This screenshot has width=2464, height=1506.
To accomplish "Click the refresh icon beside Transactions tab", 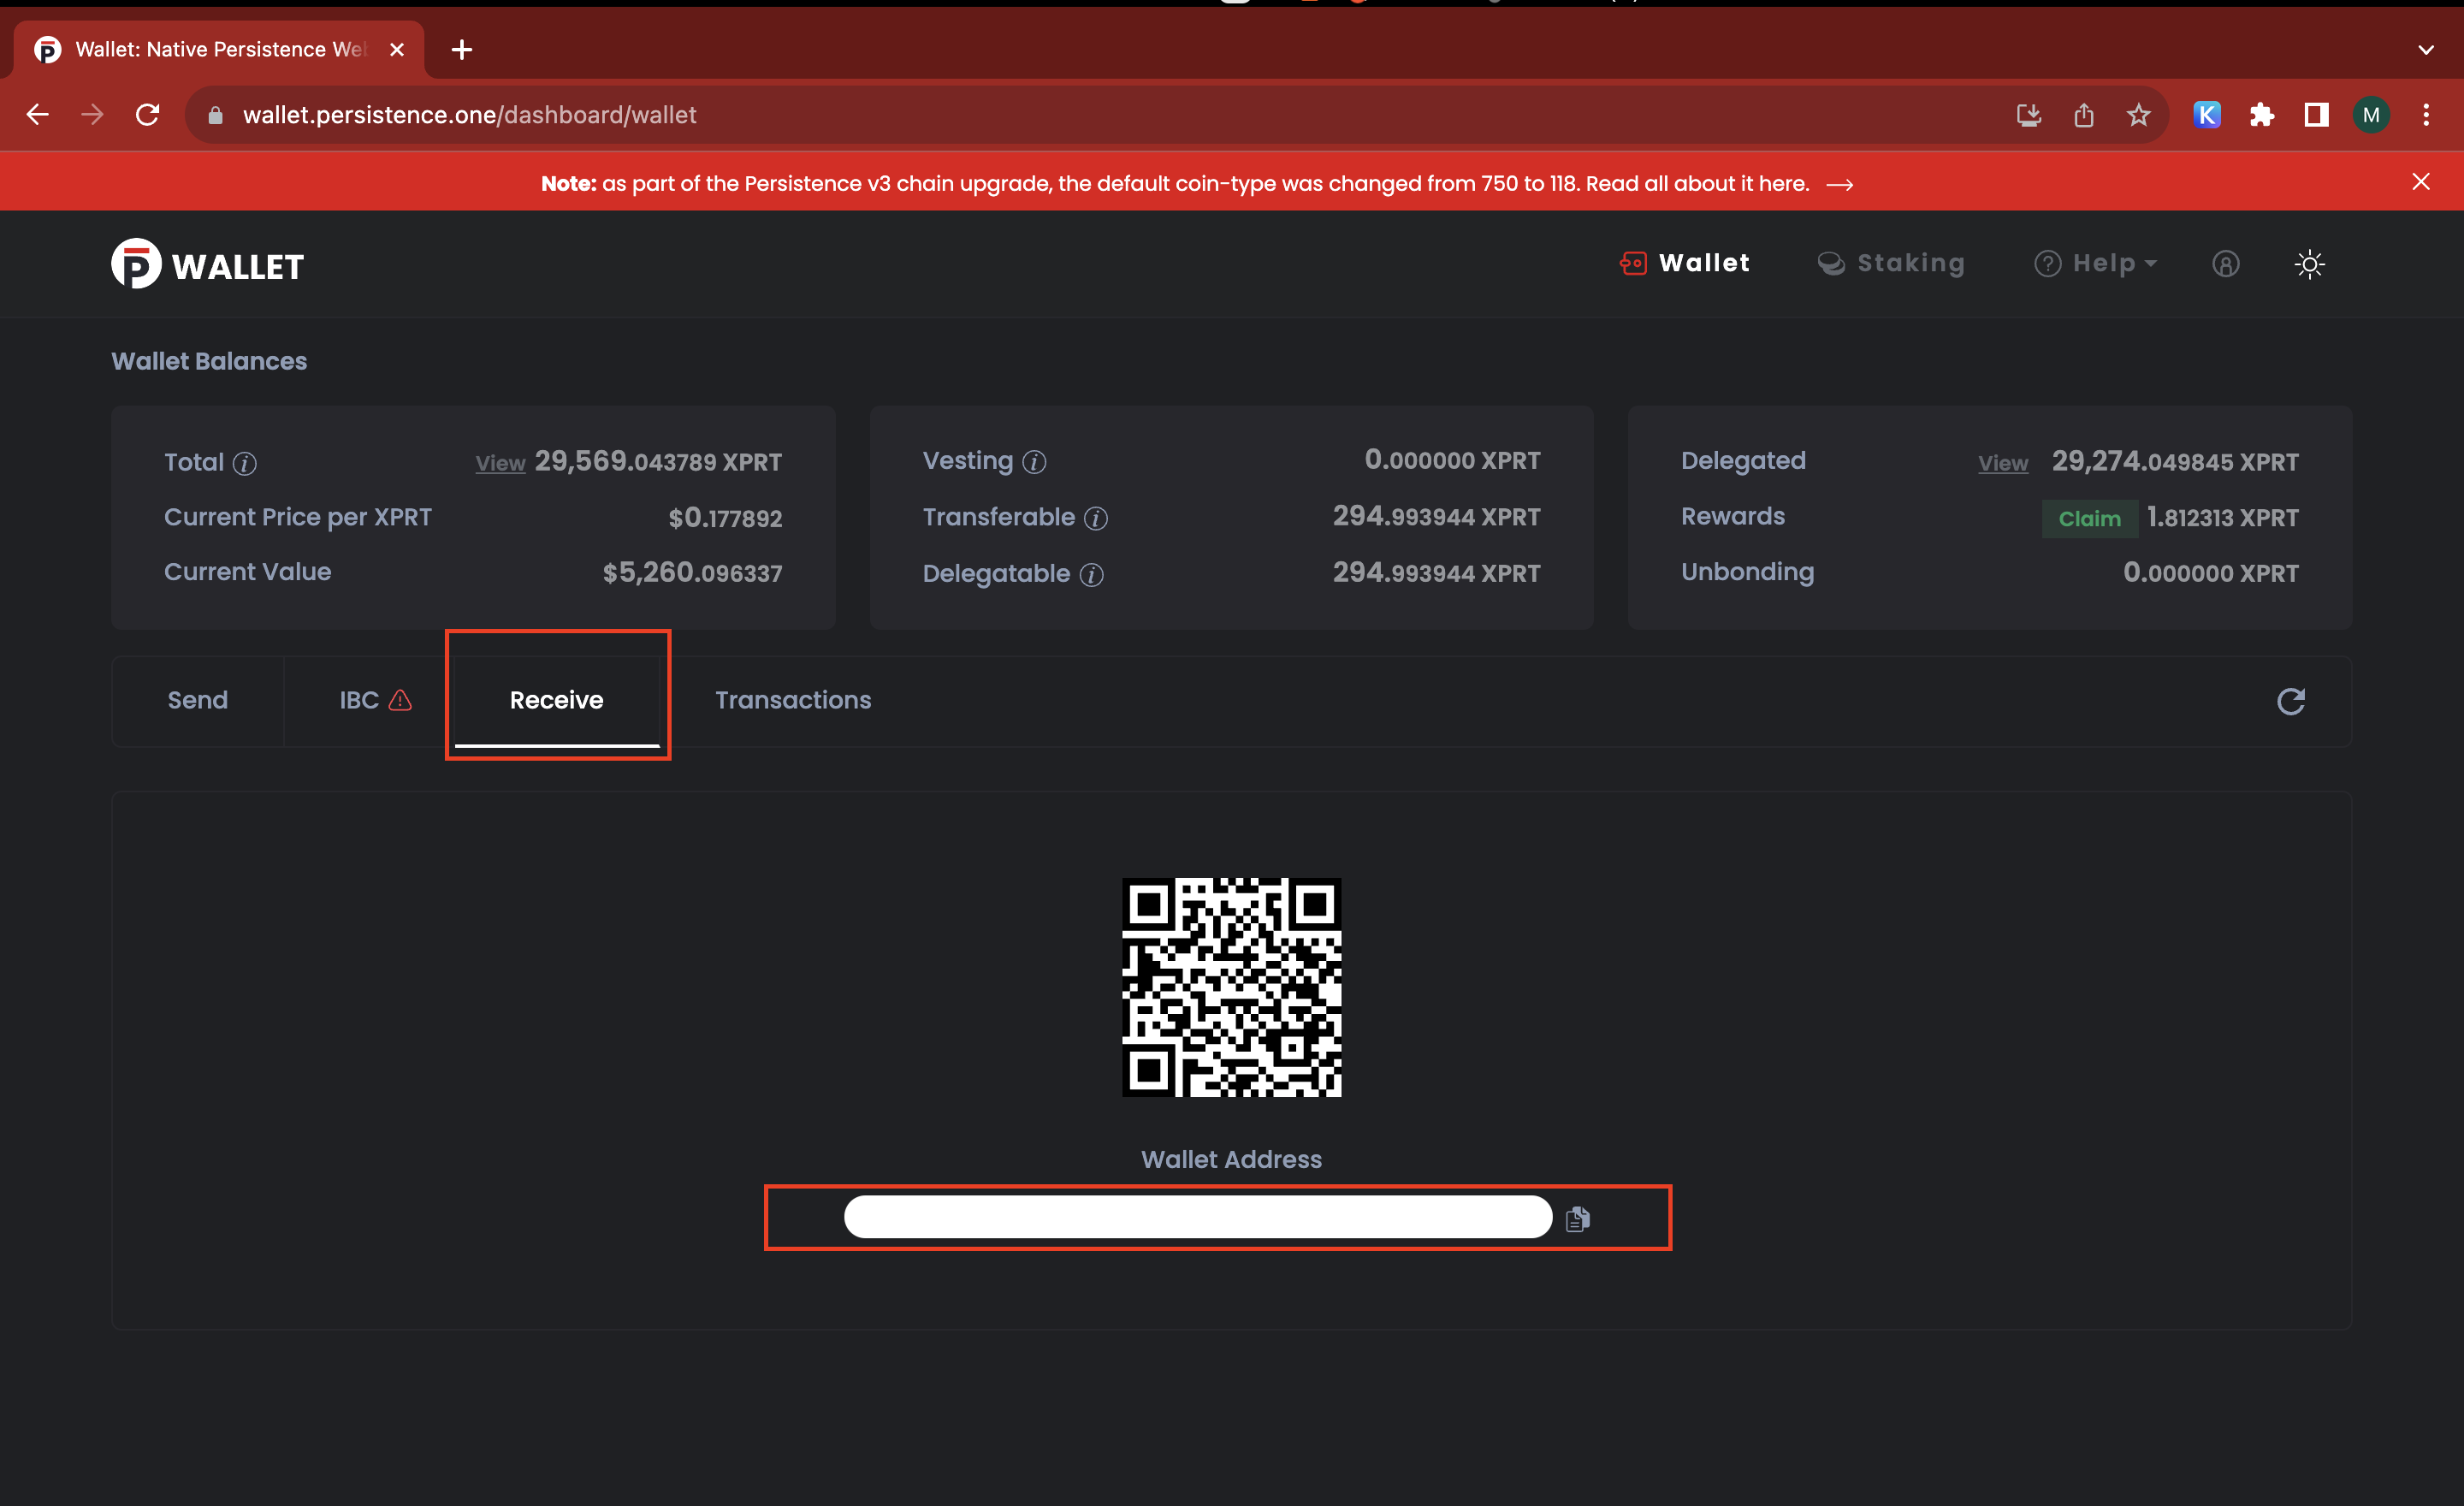I will (x=2290, y=701).
